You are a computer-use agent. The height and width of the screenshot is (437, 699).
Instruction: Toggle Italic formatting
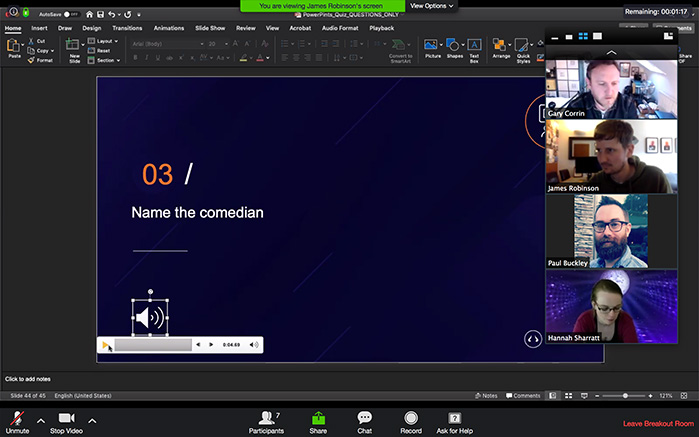(x=147, y=58)
